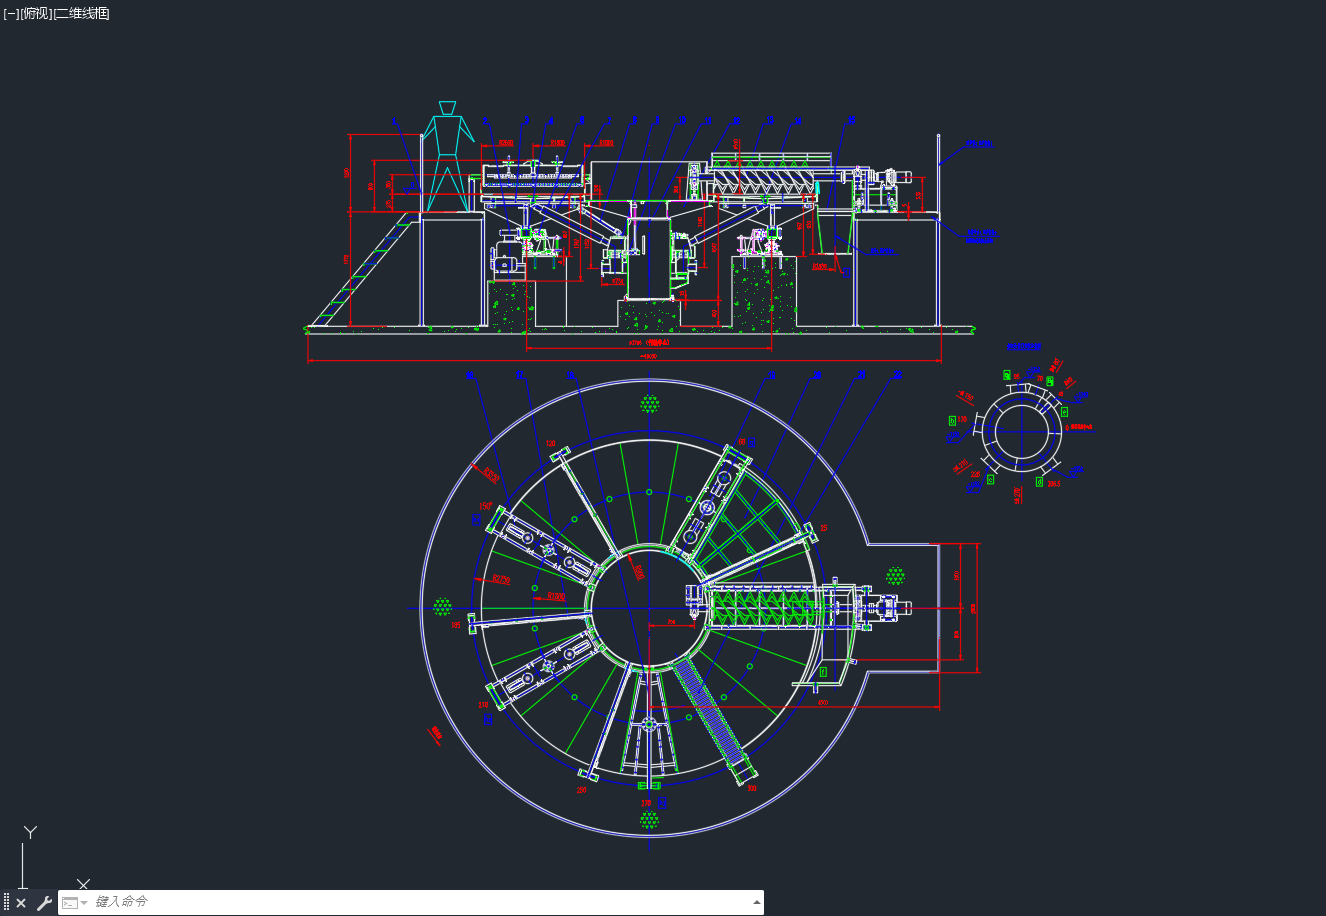Grab the command line grip handle
This screenshot has width=1326, height=916.
6,903
